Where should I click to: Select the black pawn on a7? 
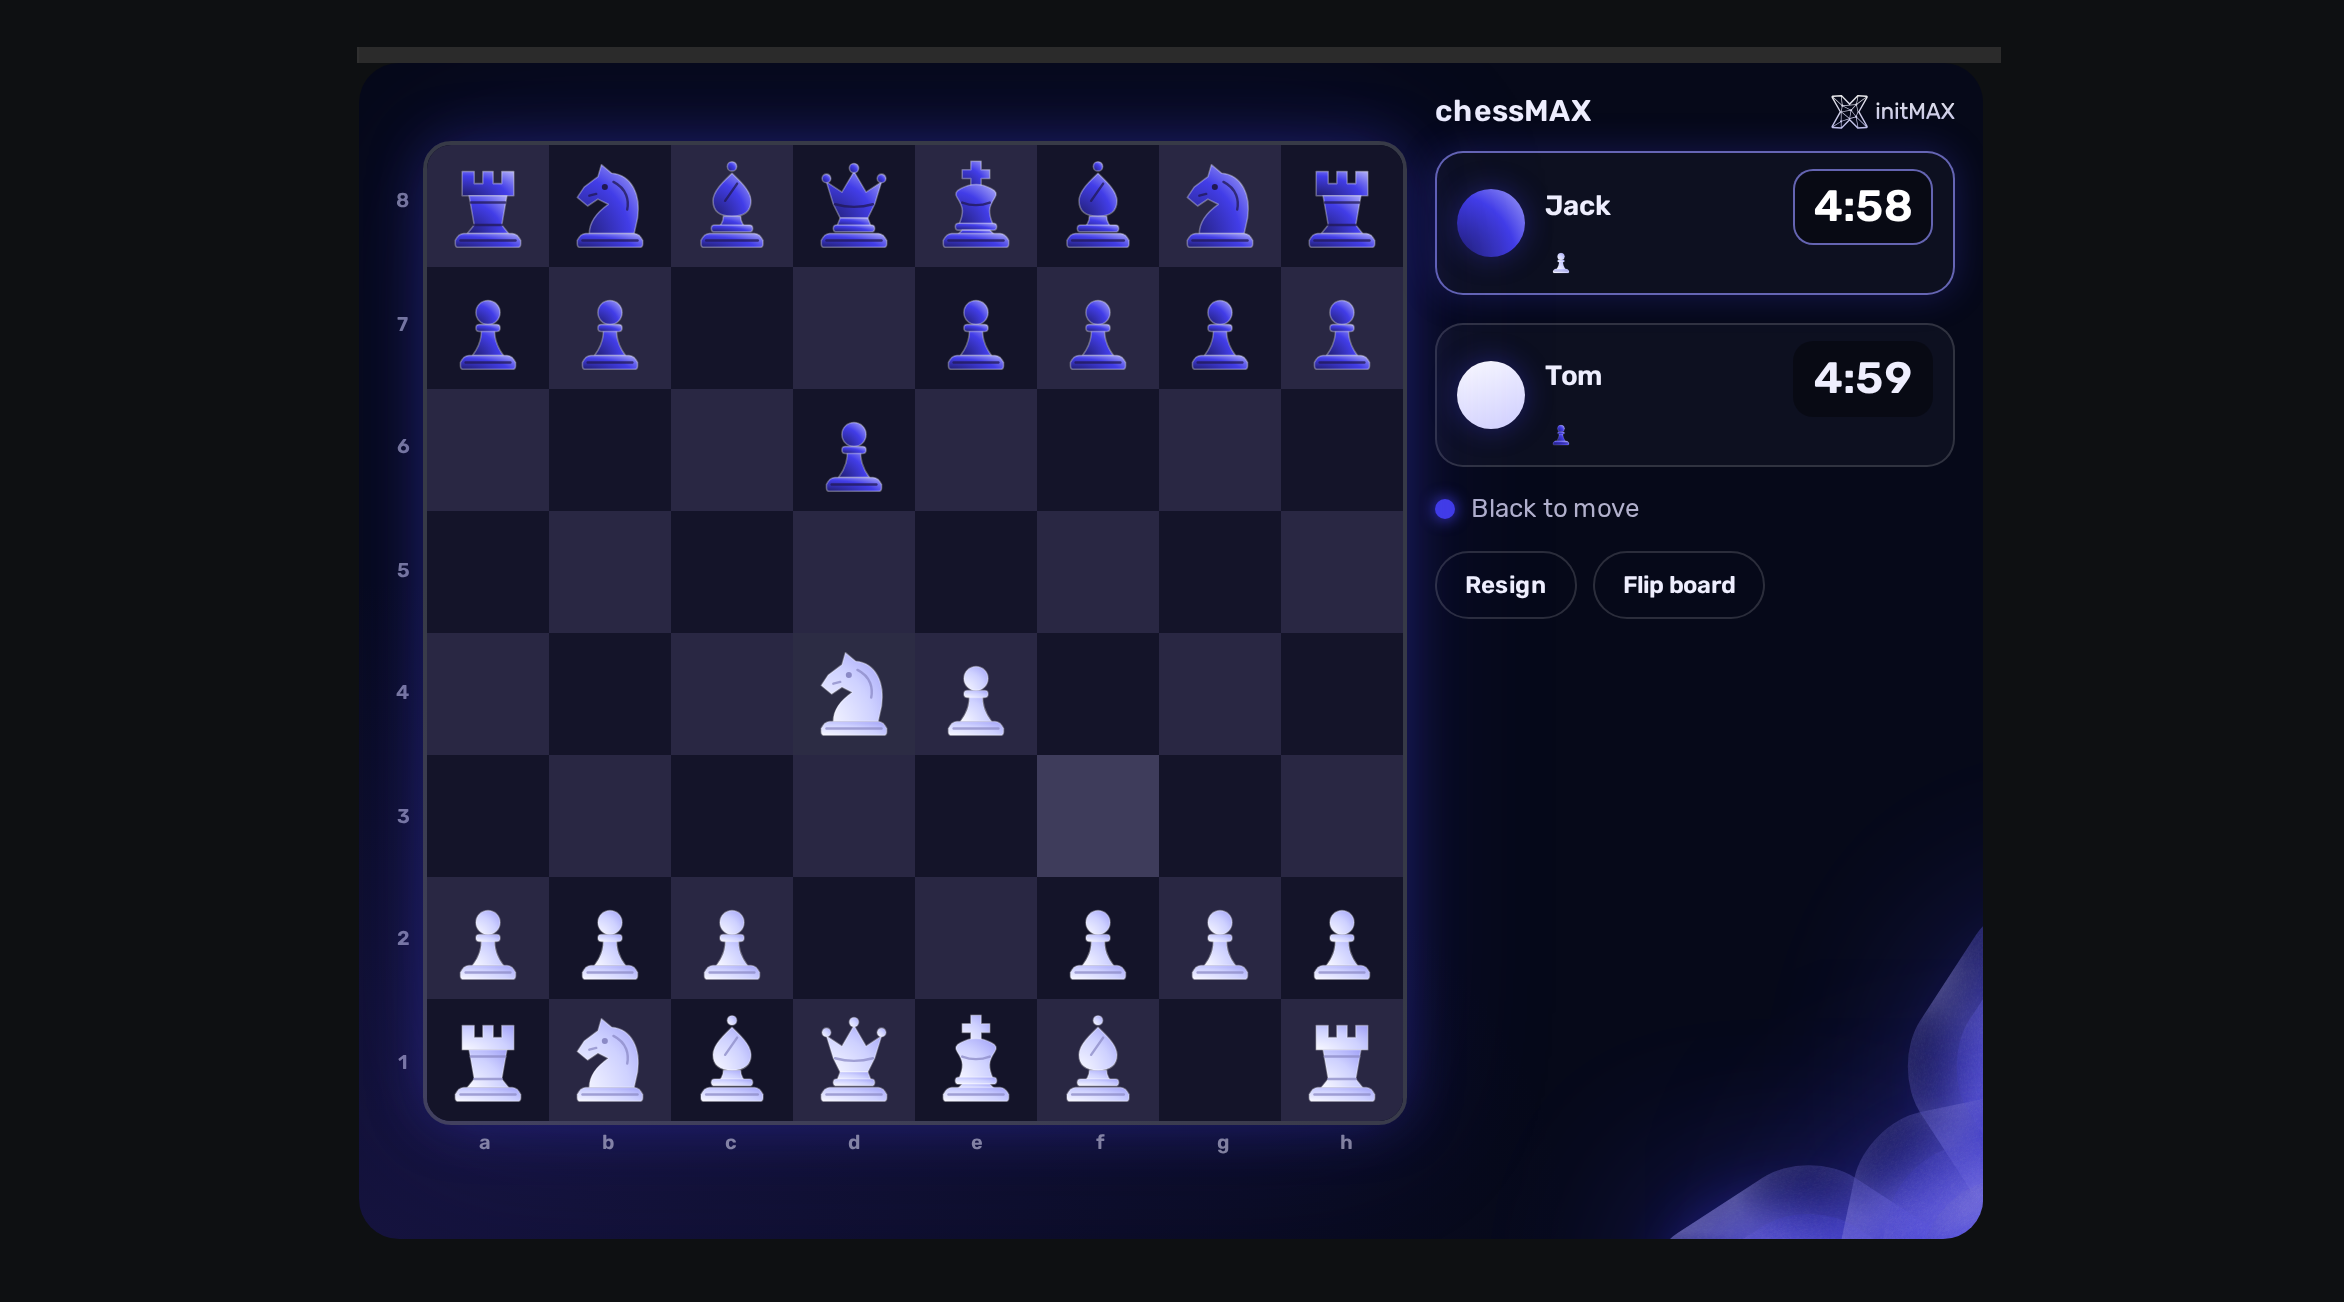tap(488, 334)
